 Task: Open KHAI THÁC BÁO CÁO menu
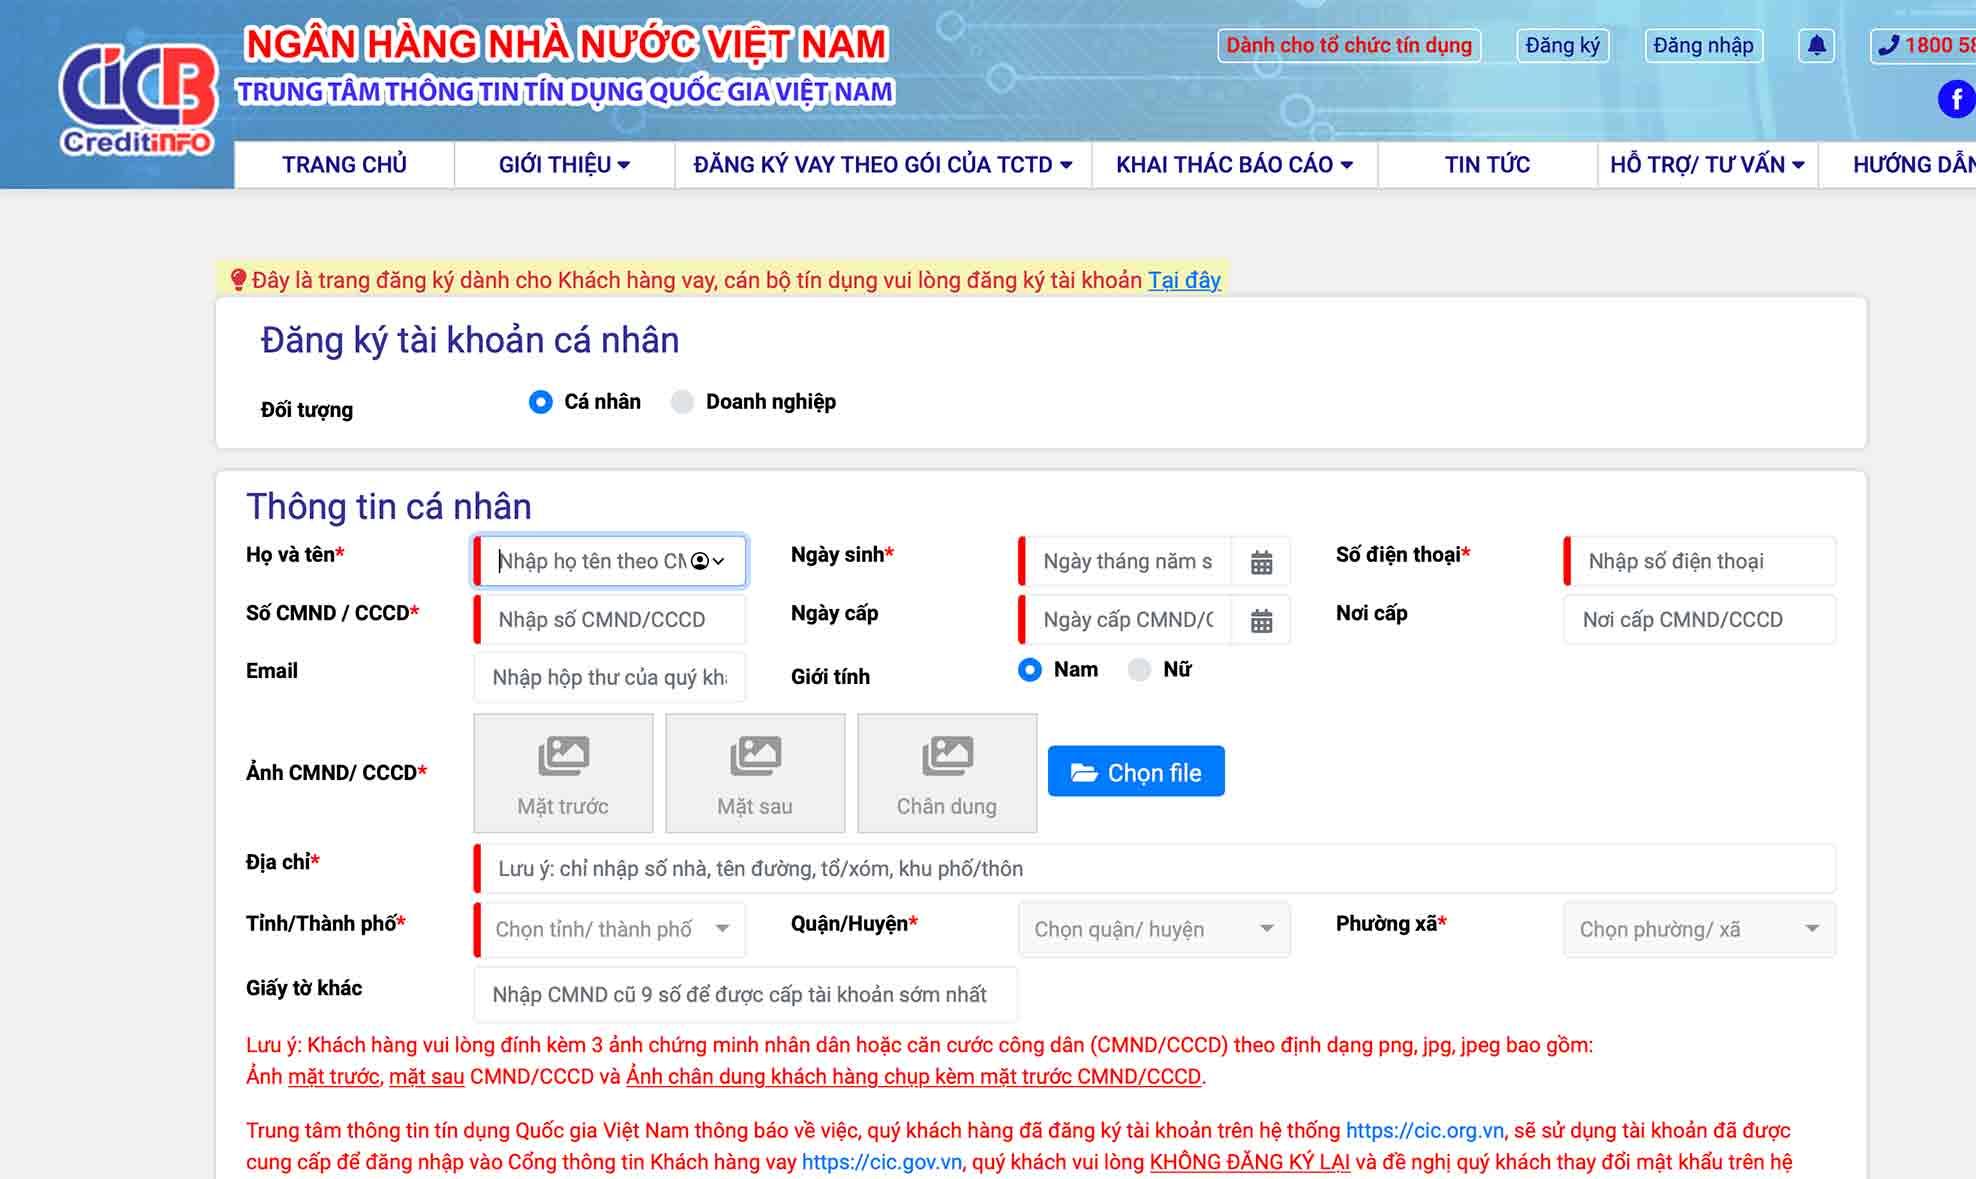pos(1228,164)
